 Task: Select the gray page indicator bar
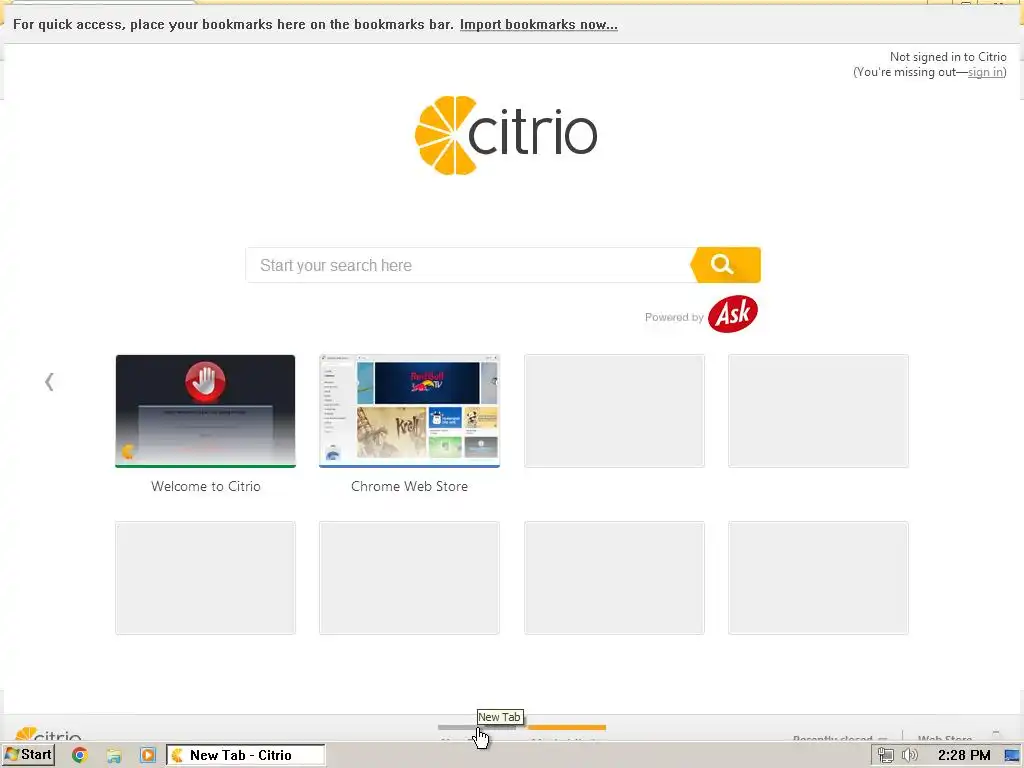[x=476, y=727]
